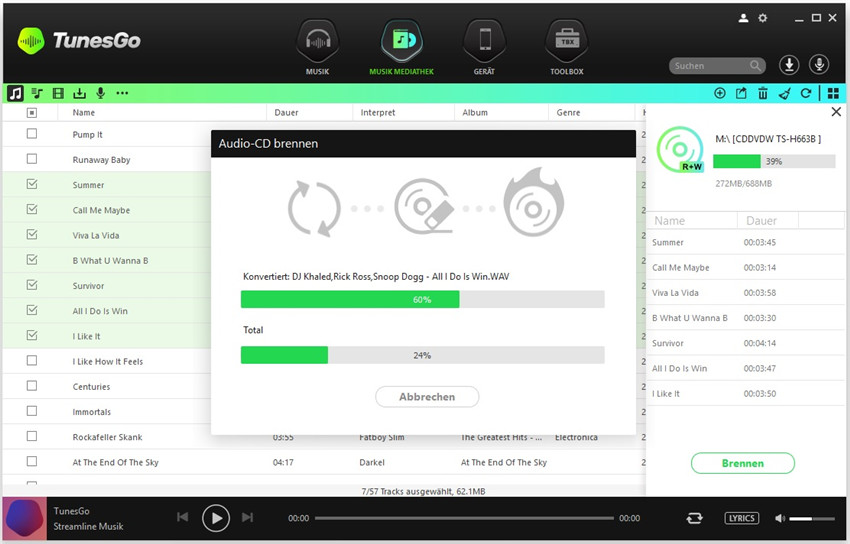Click the Total progress bar at 24%

422,355
